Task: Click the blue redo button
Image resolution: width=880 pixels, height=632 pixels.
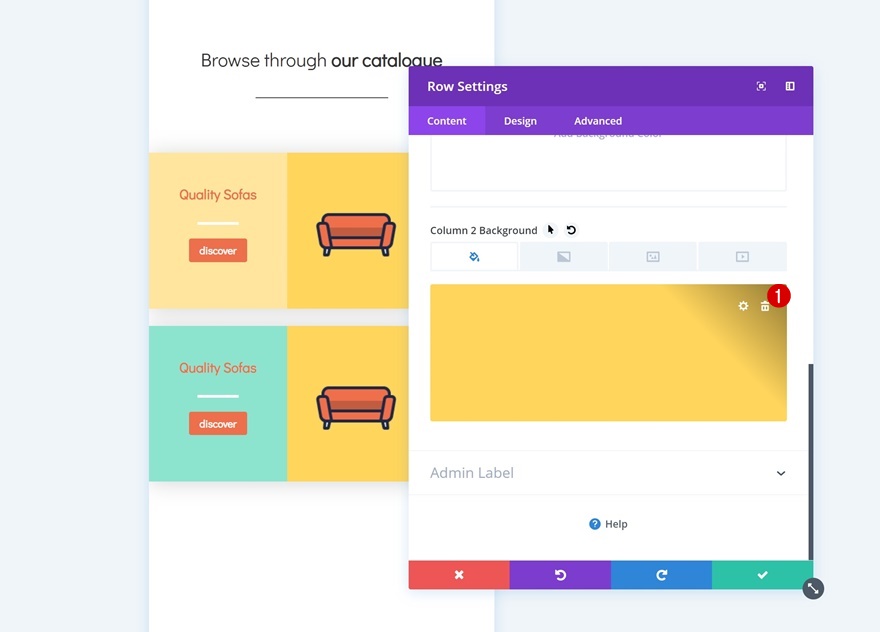Action: pos(661,575)
